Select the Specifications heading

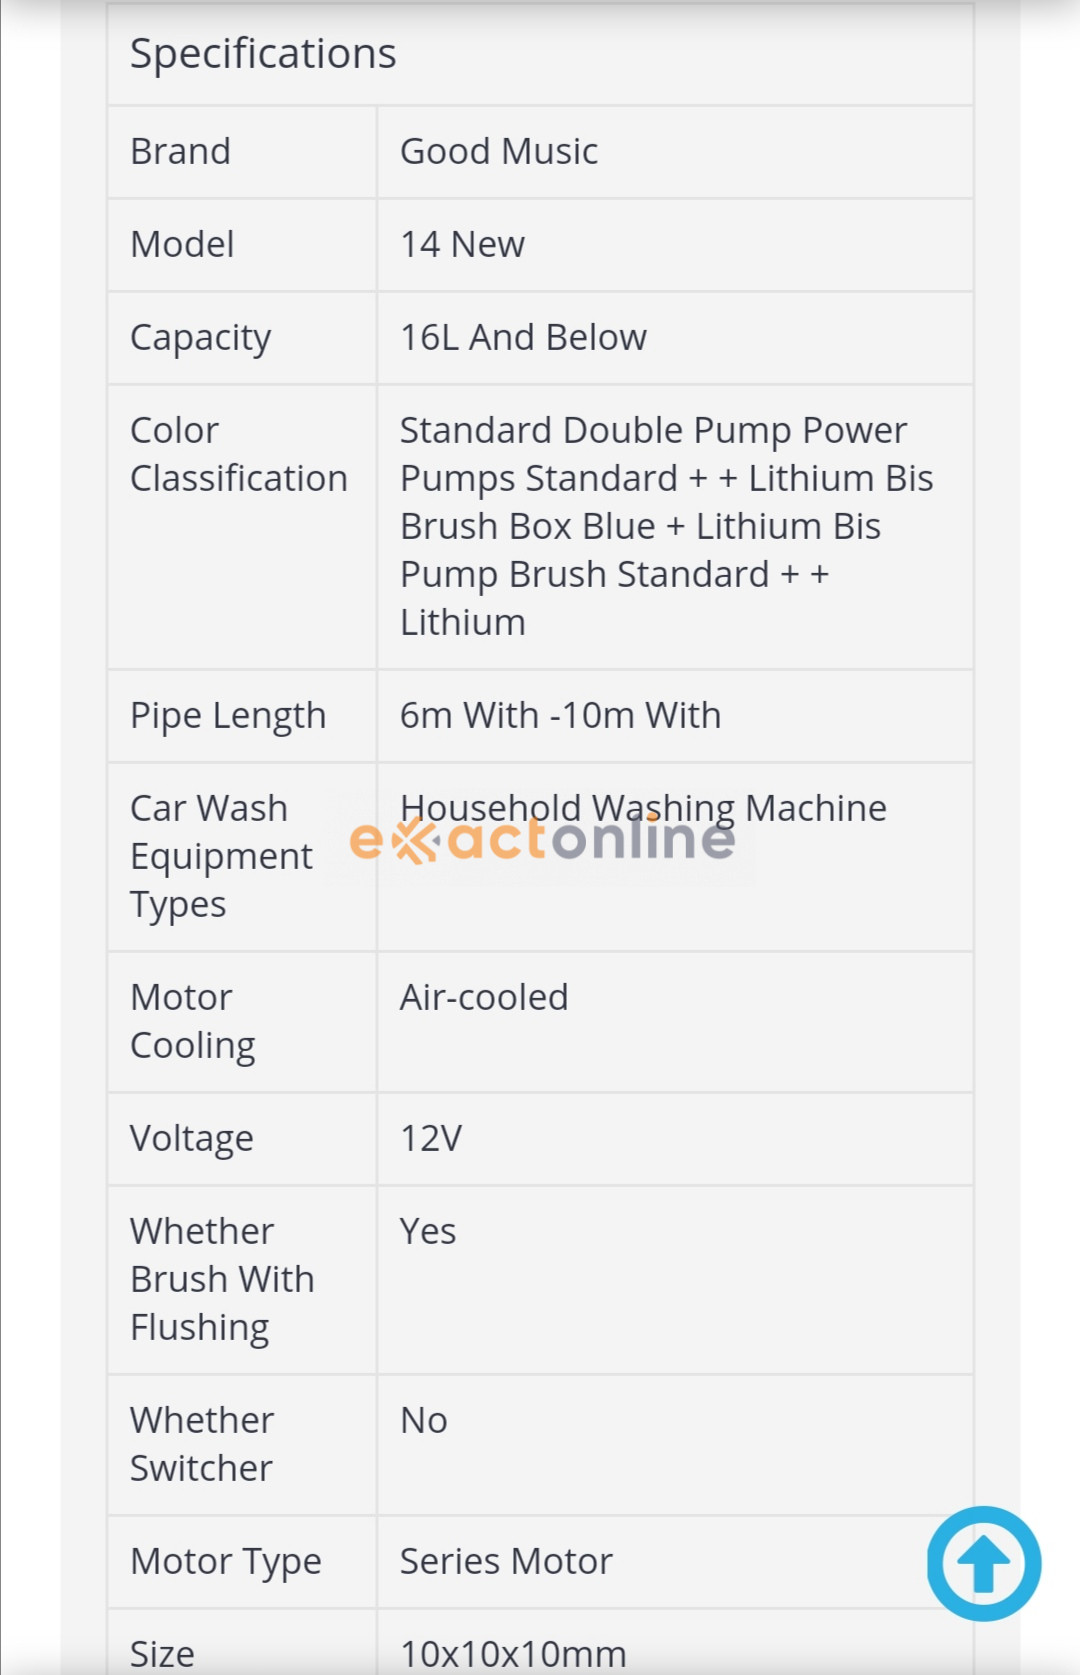click(263, 54)
